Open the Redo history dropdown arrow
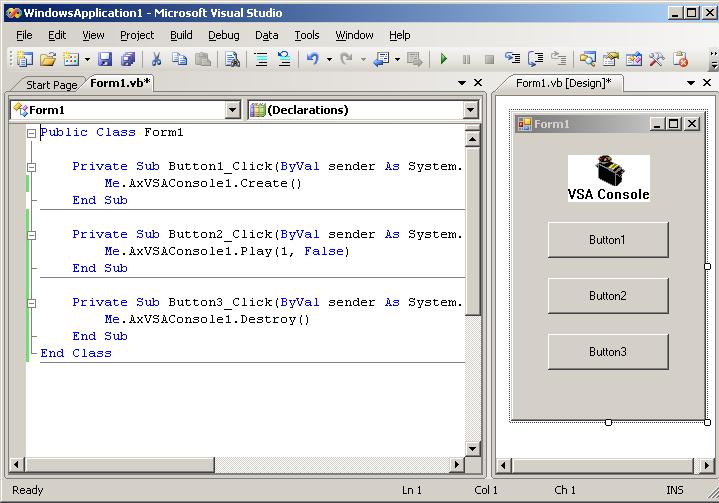The height and width of the screenshot is (503, 719). tap(363, 59)
